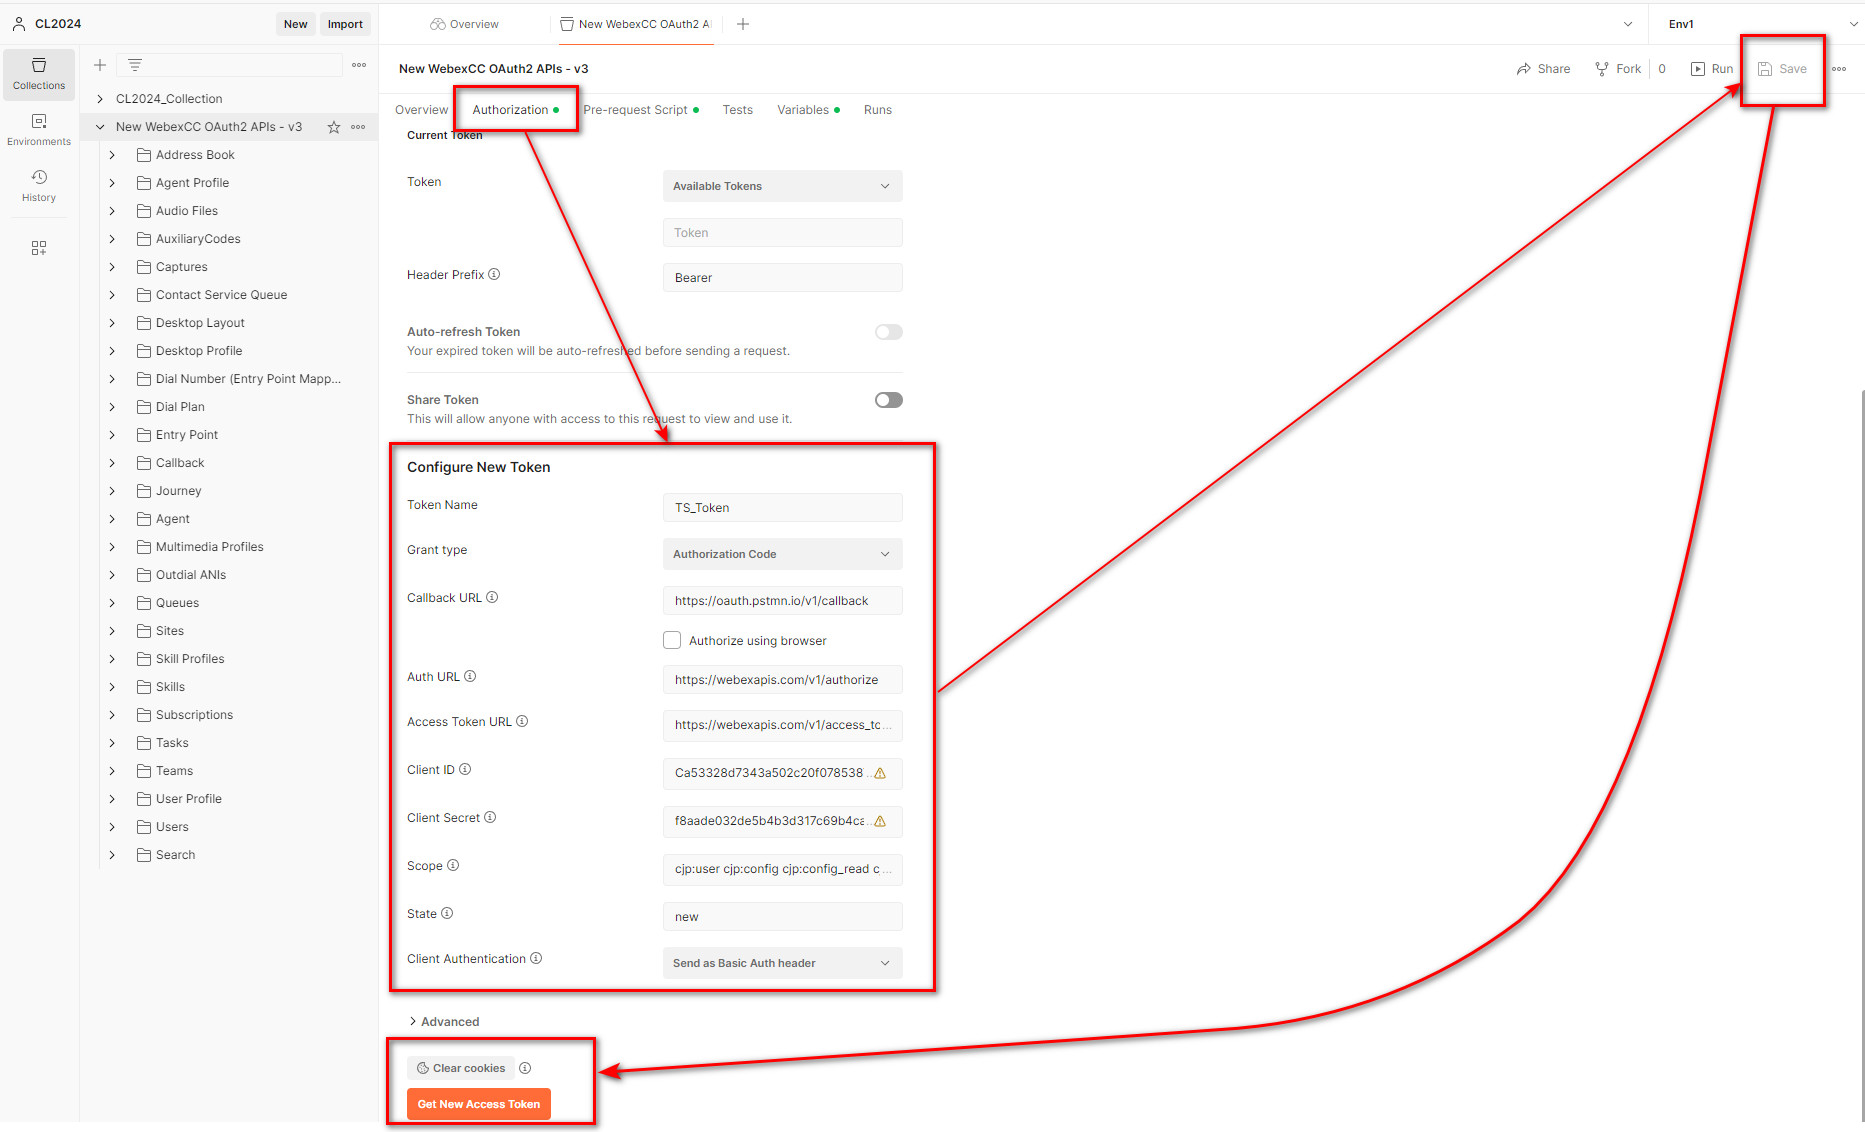Viewport: 1865px width, 1132px height.
Task: Click the Run collection button
Action: click(x=1712, y=69)
